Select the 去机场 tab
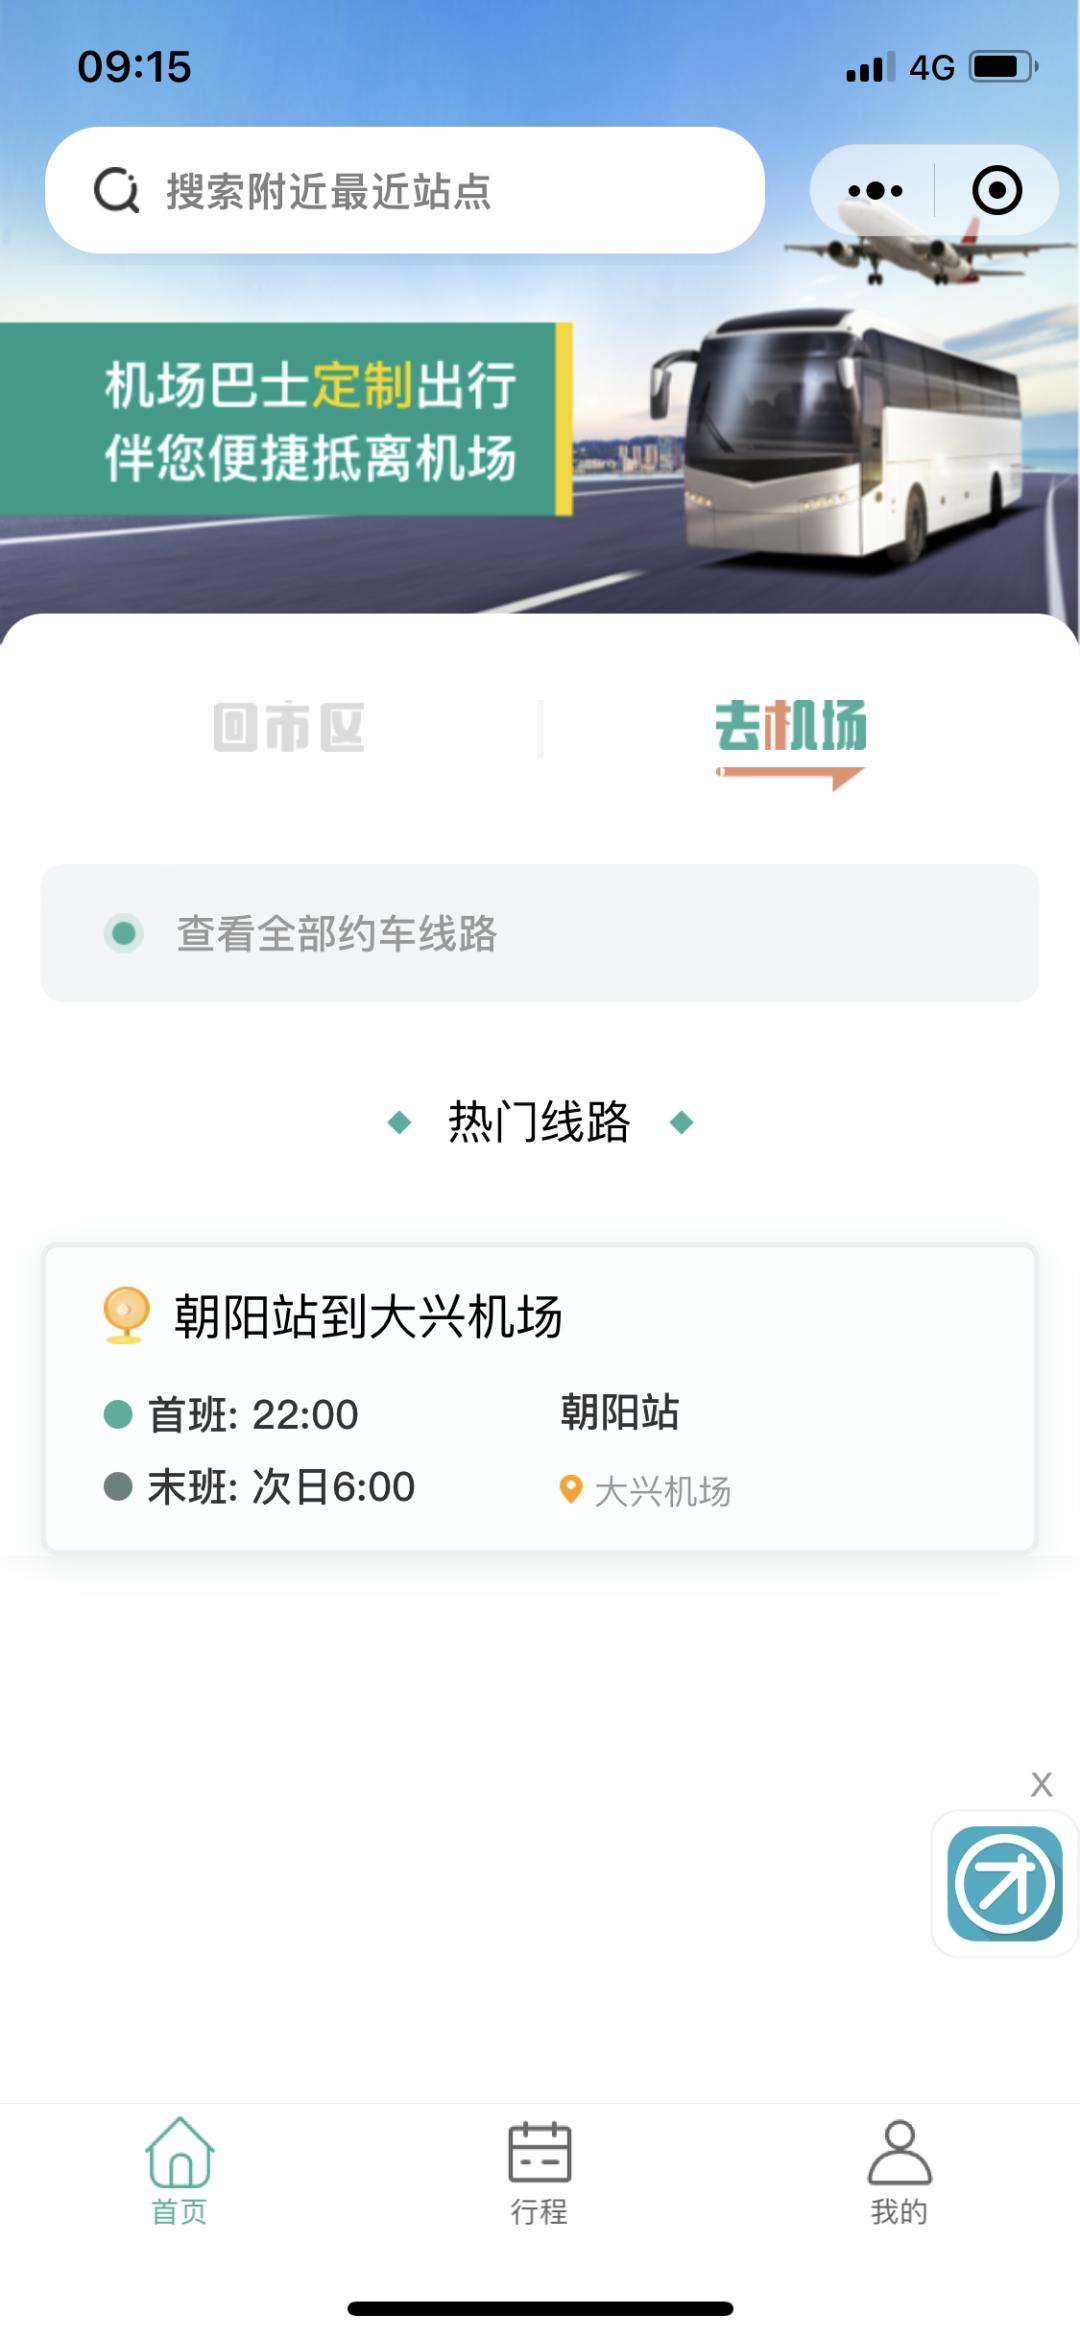Image resolution: width=1080 pixels, height=2339 pixels. coord(790,727)
